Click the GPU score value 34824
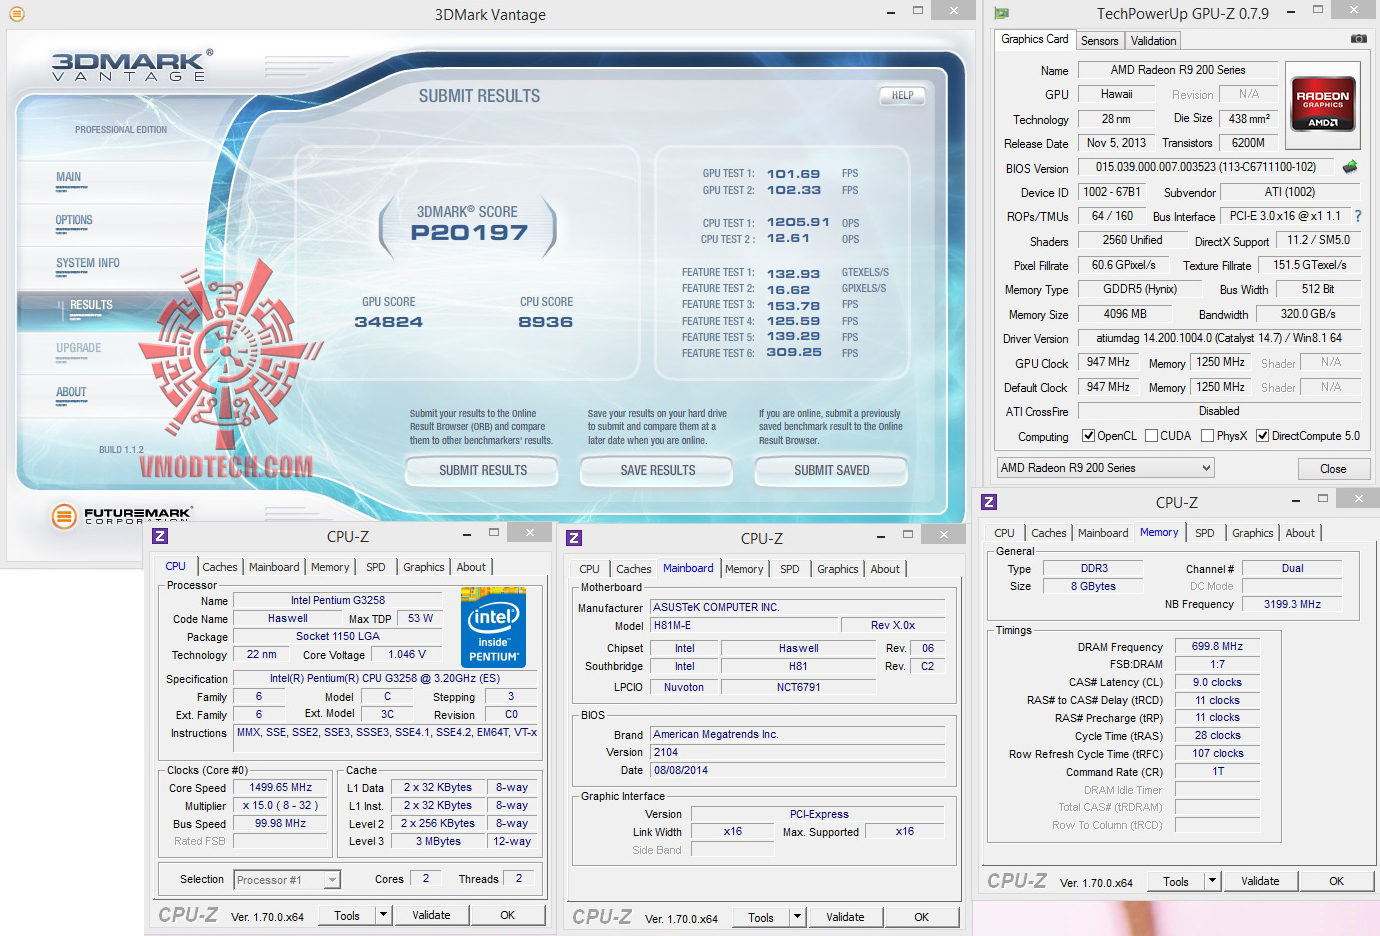Image resolution: width=1380 pixels, height=936 pixels. click(389, 322)
